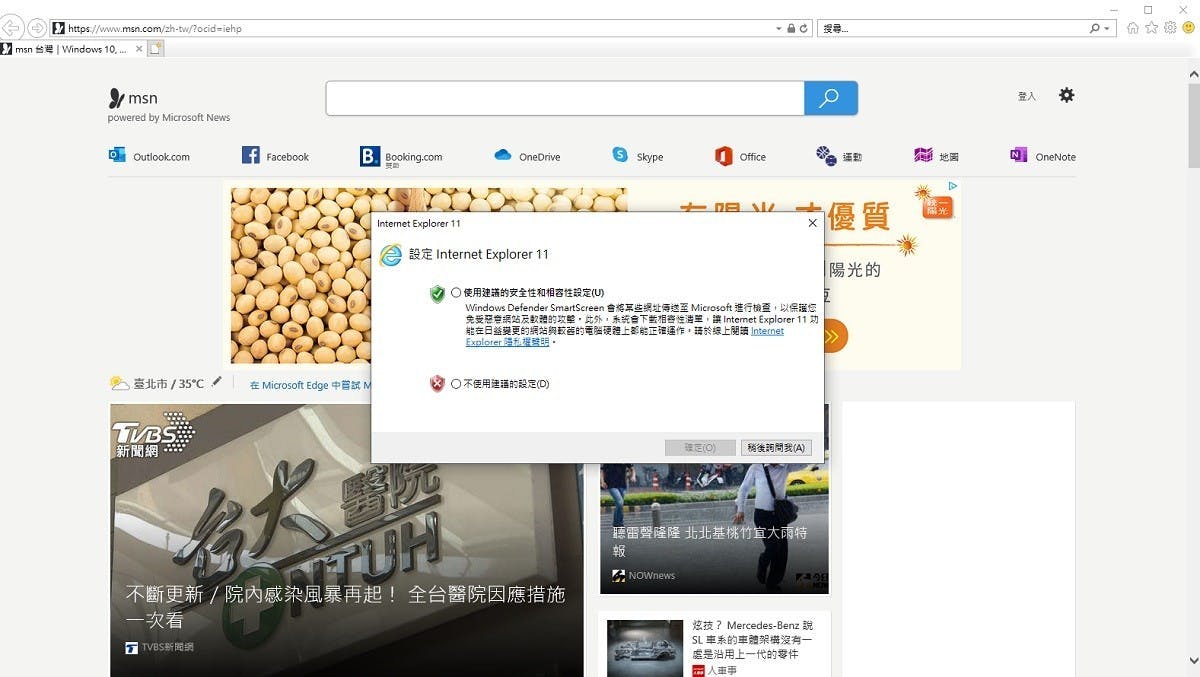Image resolution: width=1200 pixels, height=677 pixels.
Task: Open the NOWnews rain story '轟雷聲隆隆'
Action: click(710, 542)
